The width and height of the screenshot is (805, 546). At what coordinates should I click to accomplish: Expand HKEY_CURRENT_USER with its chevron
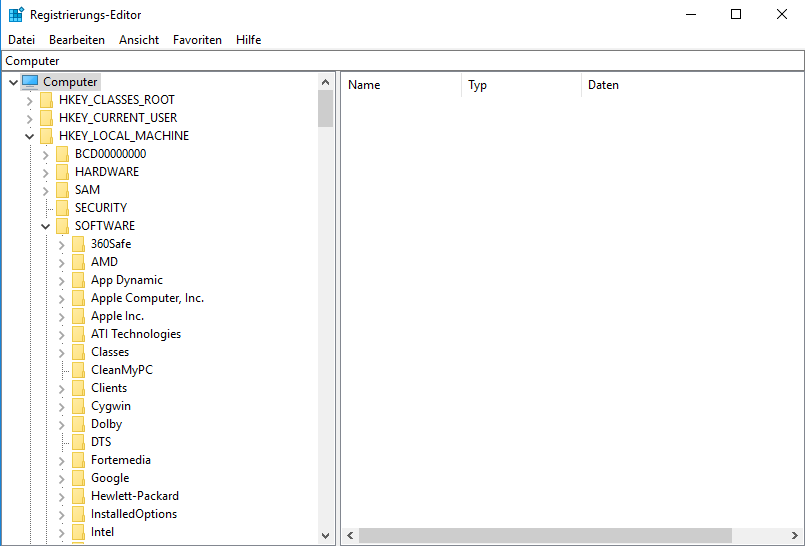pos(29,118)
